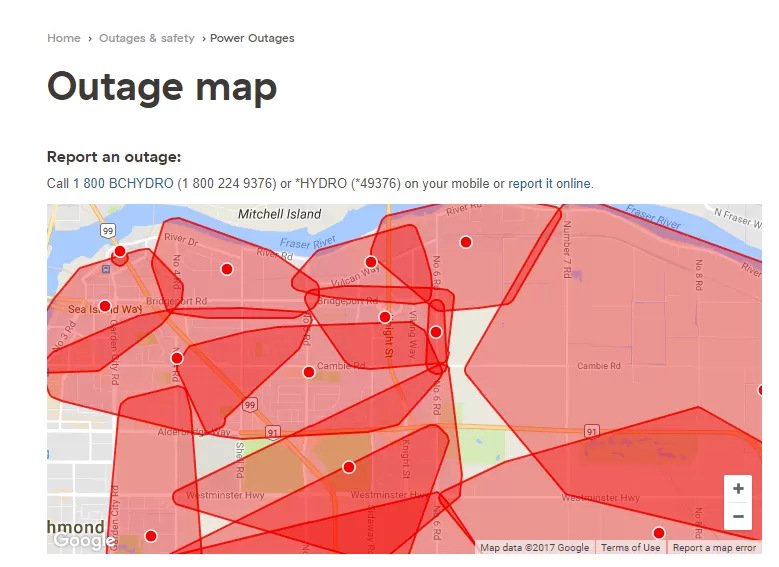Screen dimensions: 779x567
Task: Go to Home breadcrumb
Action: 64,38
